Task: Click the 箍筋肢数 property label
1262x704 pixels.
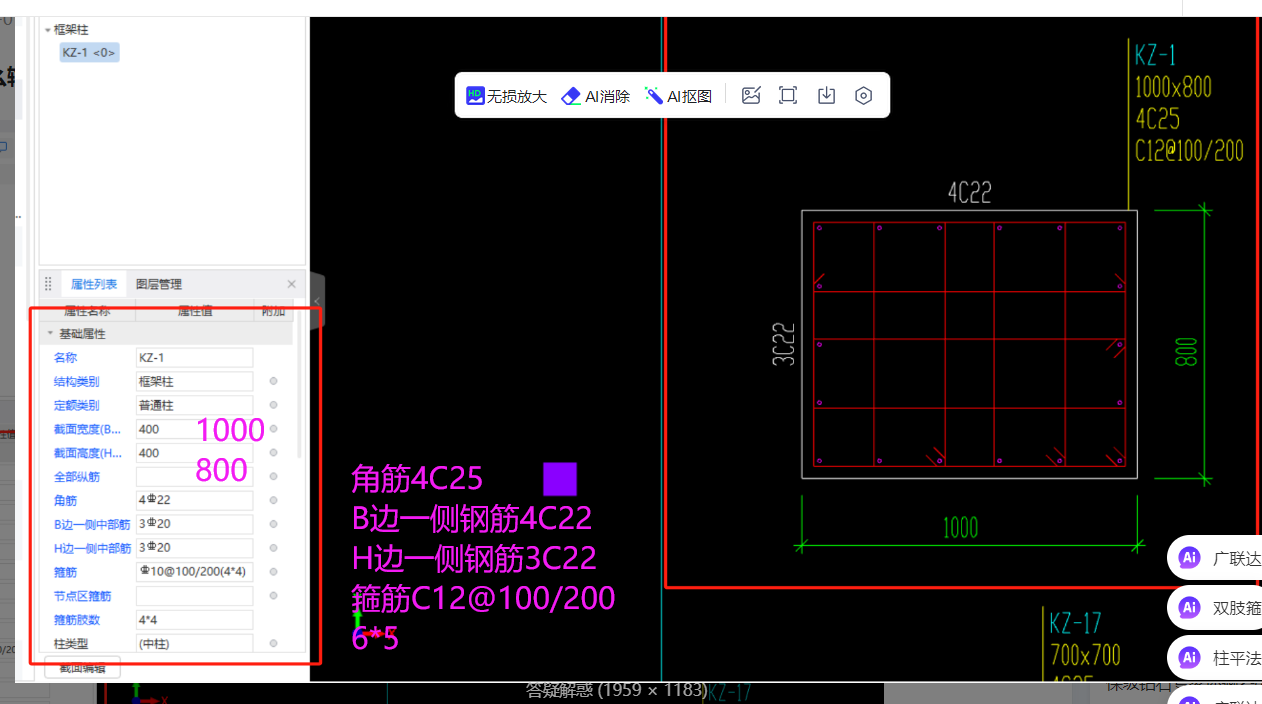Action: 77,620
